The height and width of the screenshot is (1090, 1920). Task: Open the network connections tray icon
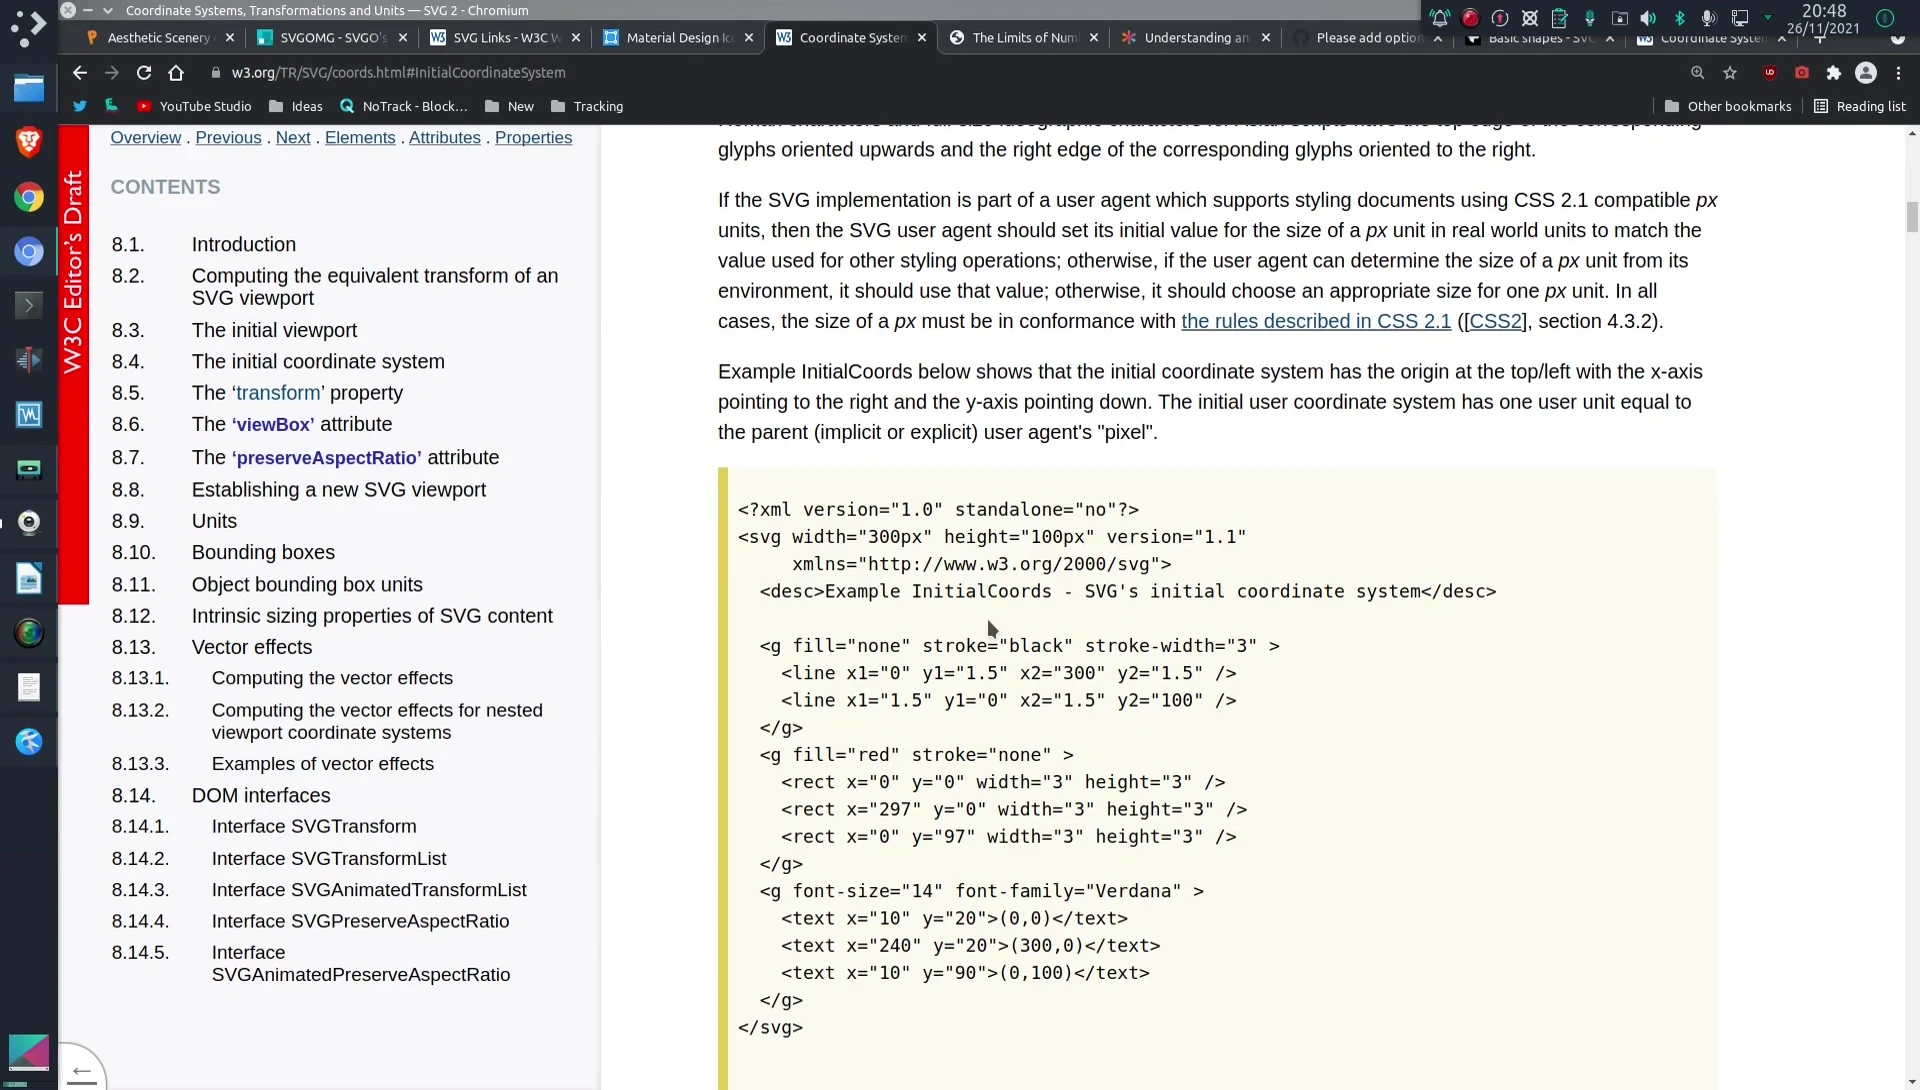click(1740, 18)
